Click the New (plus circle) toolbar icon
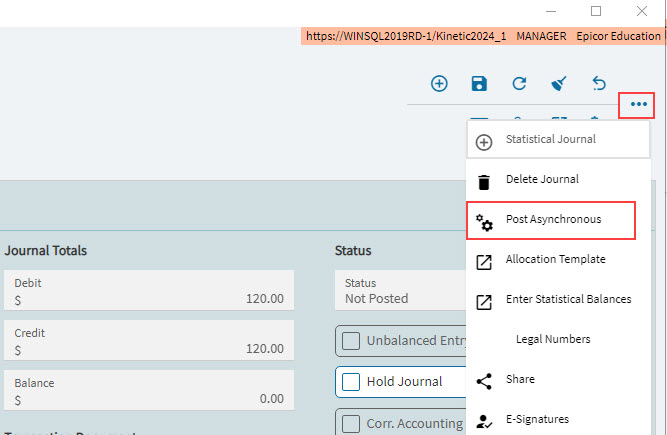The image size is (667, 435). [439, 83]
